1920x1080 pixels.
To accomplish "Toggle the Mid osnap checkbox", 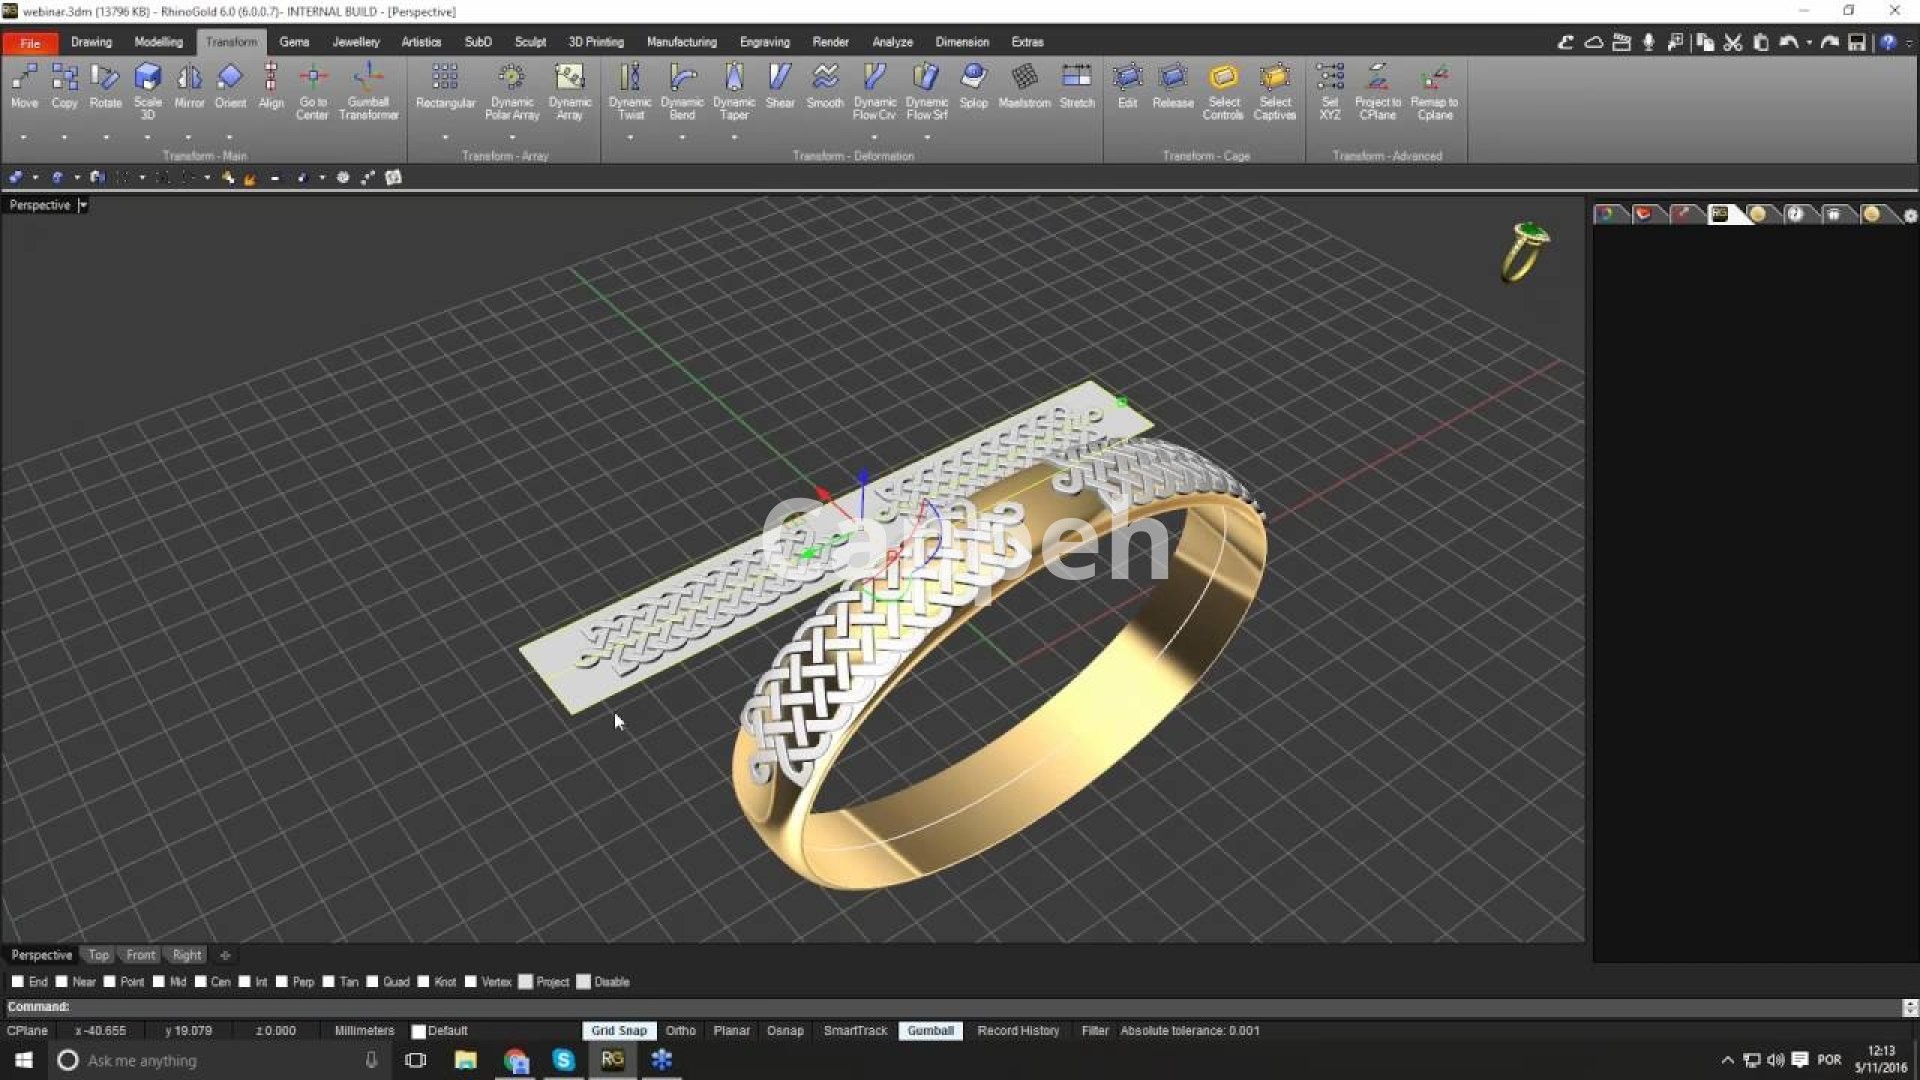I will 159,982.
